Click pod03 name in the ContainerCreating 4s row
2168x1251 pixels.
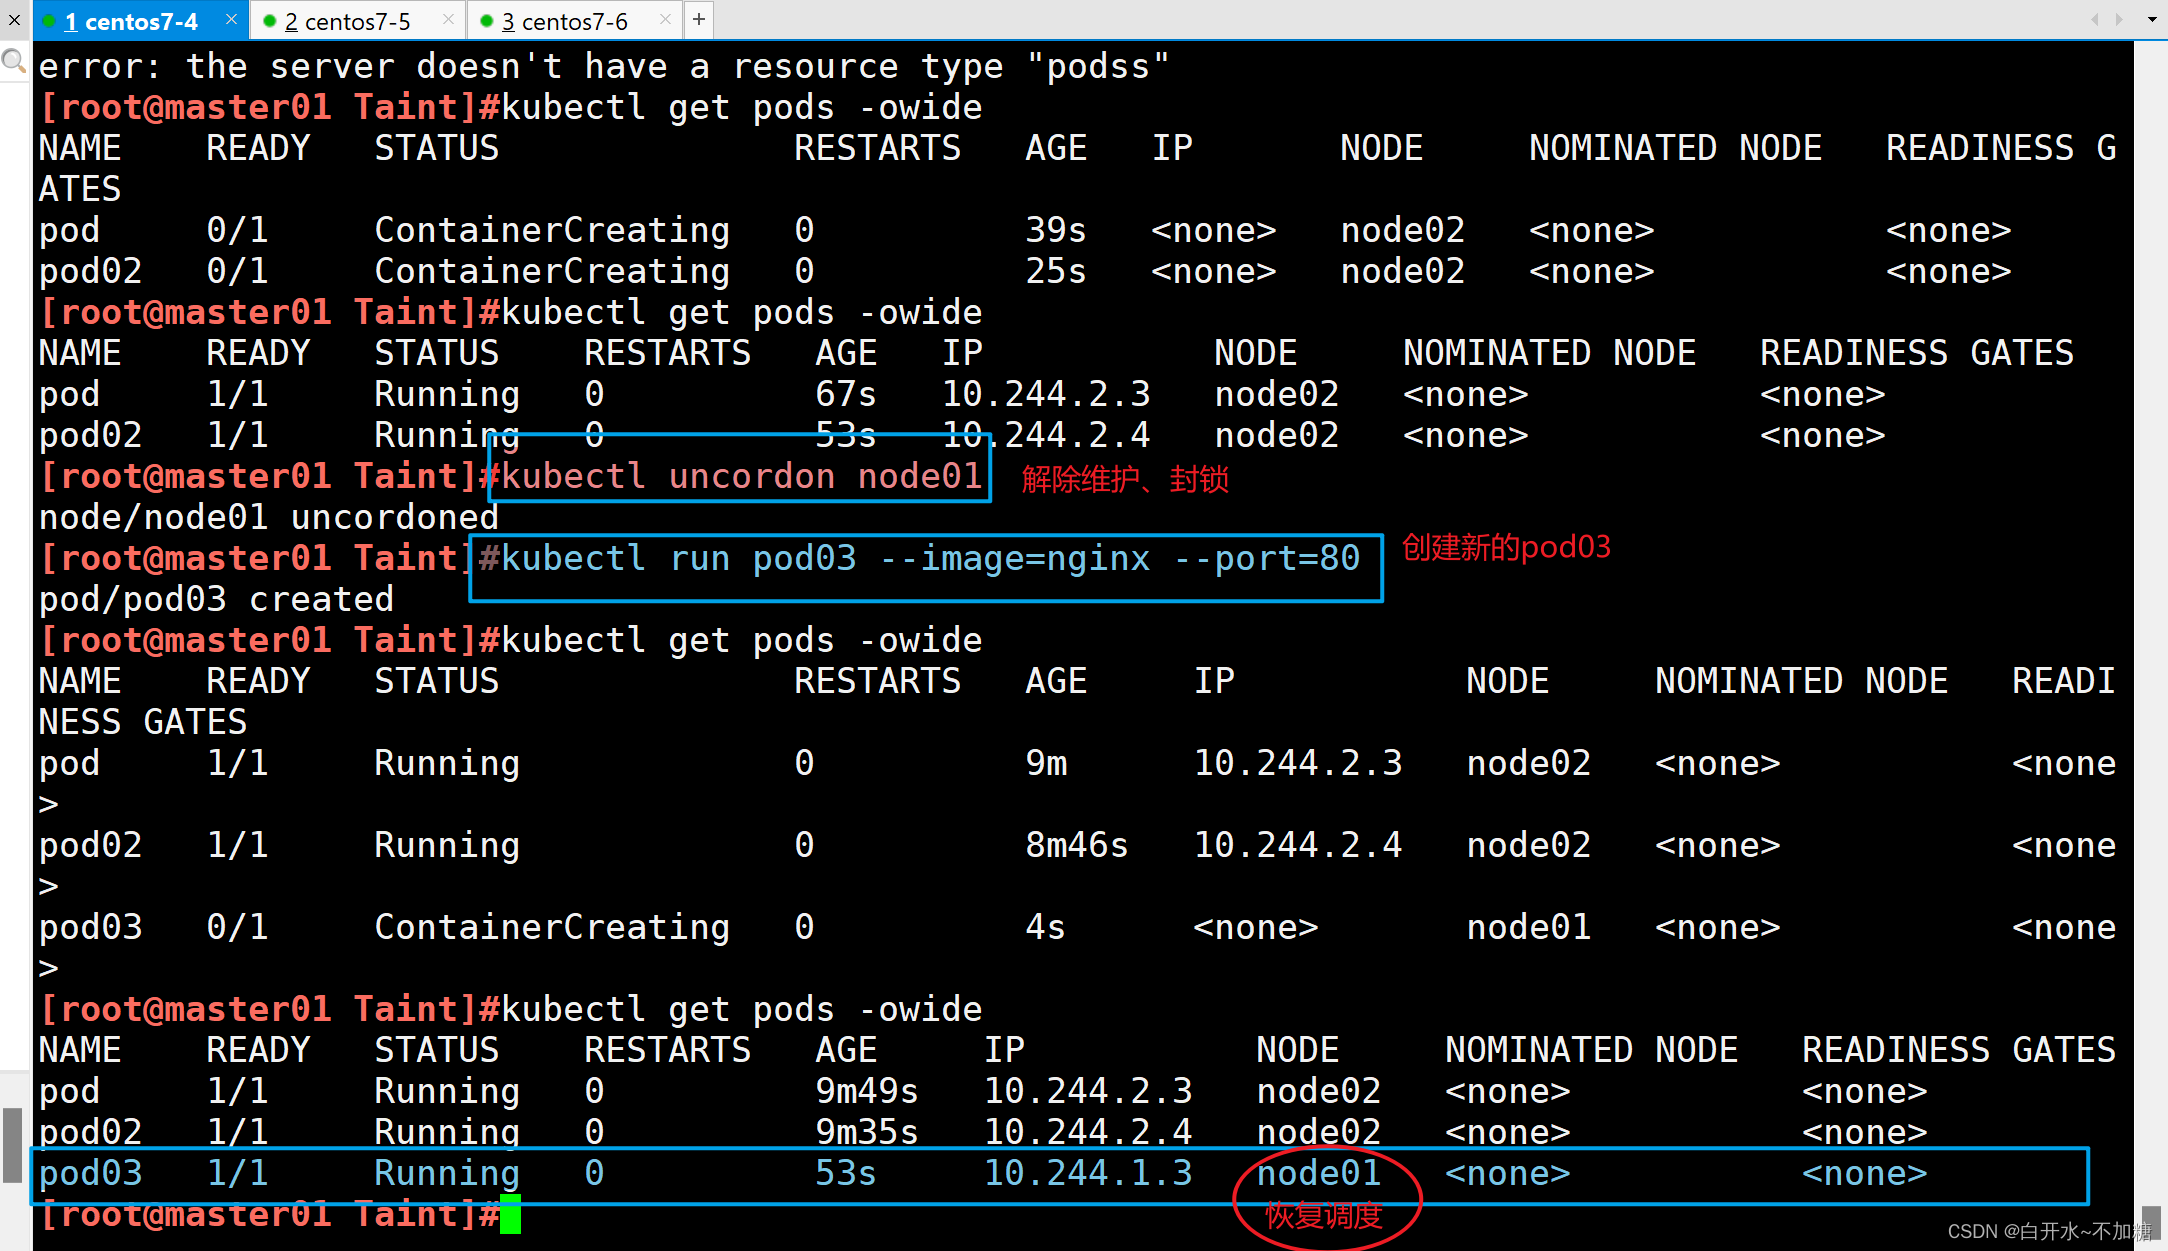(x=90, y=927)
